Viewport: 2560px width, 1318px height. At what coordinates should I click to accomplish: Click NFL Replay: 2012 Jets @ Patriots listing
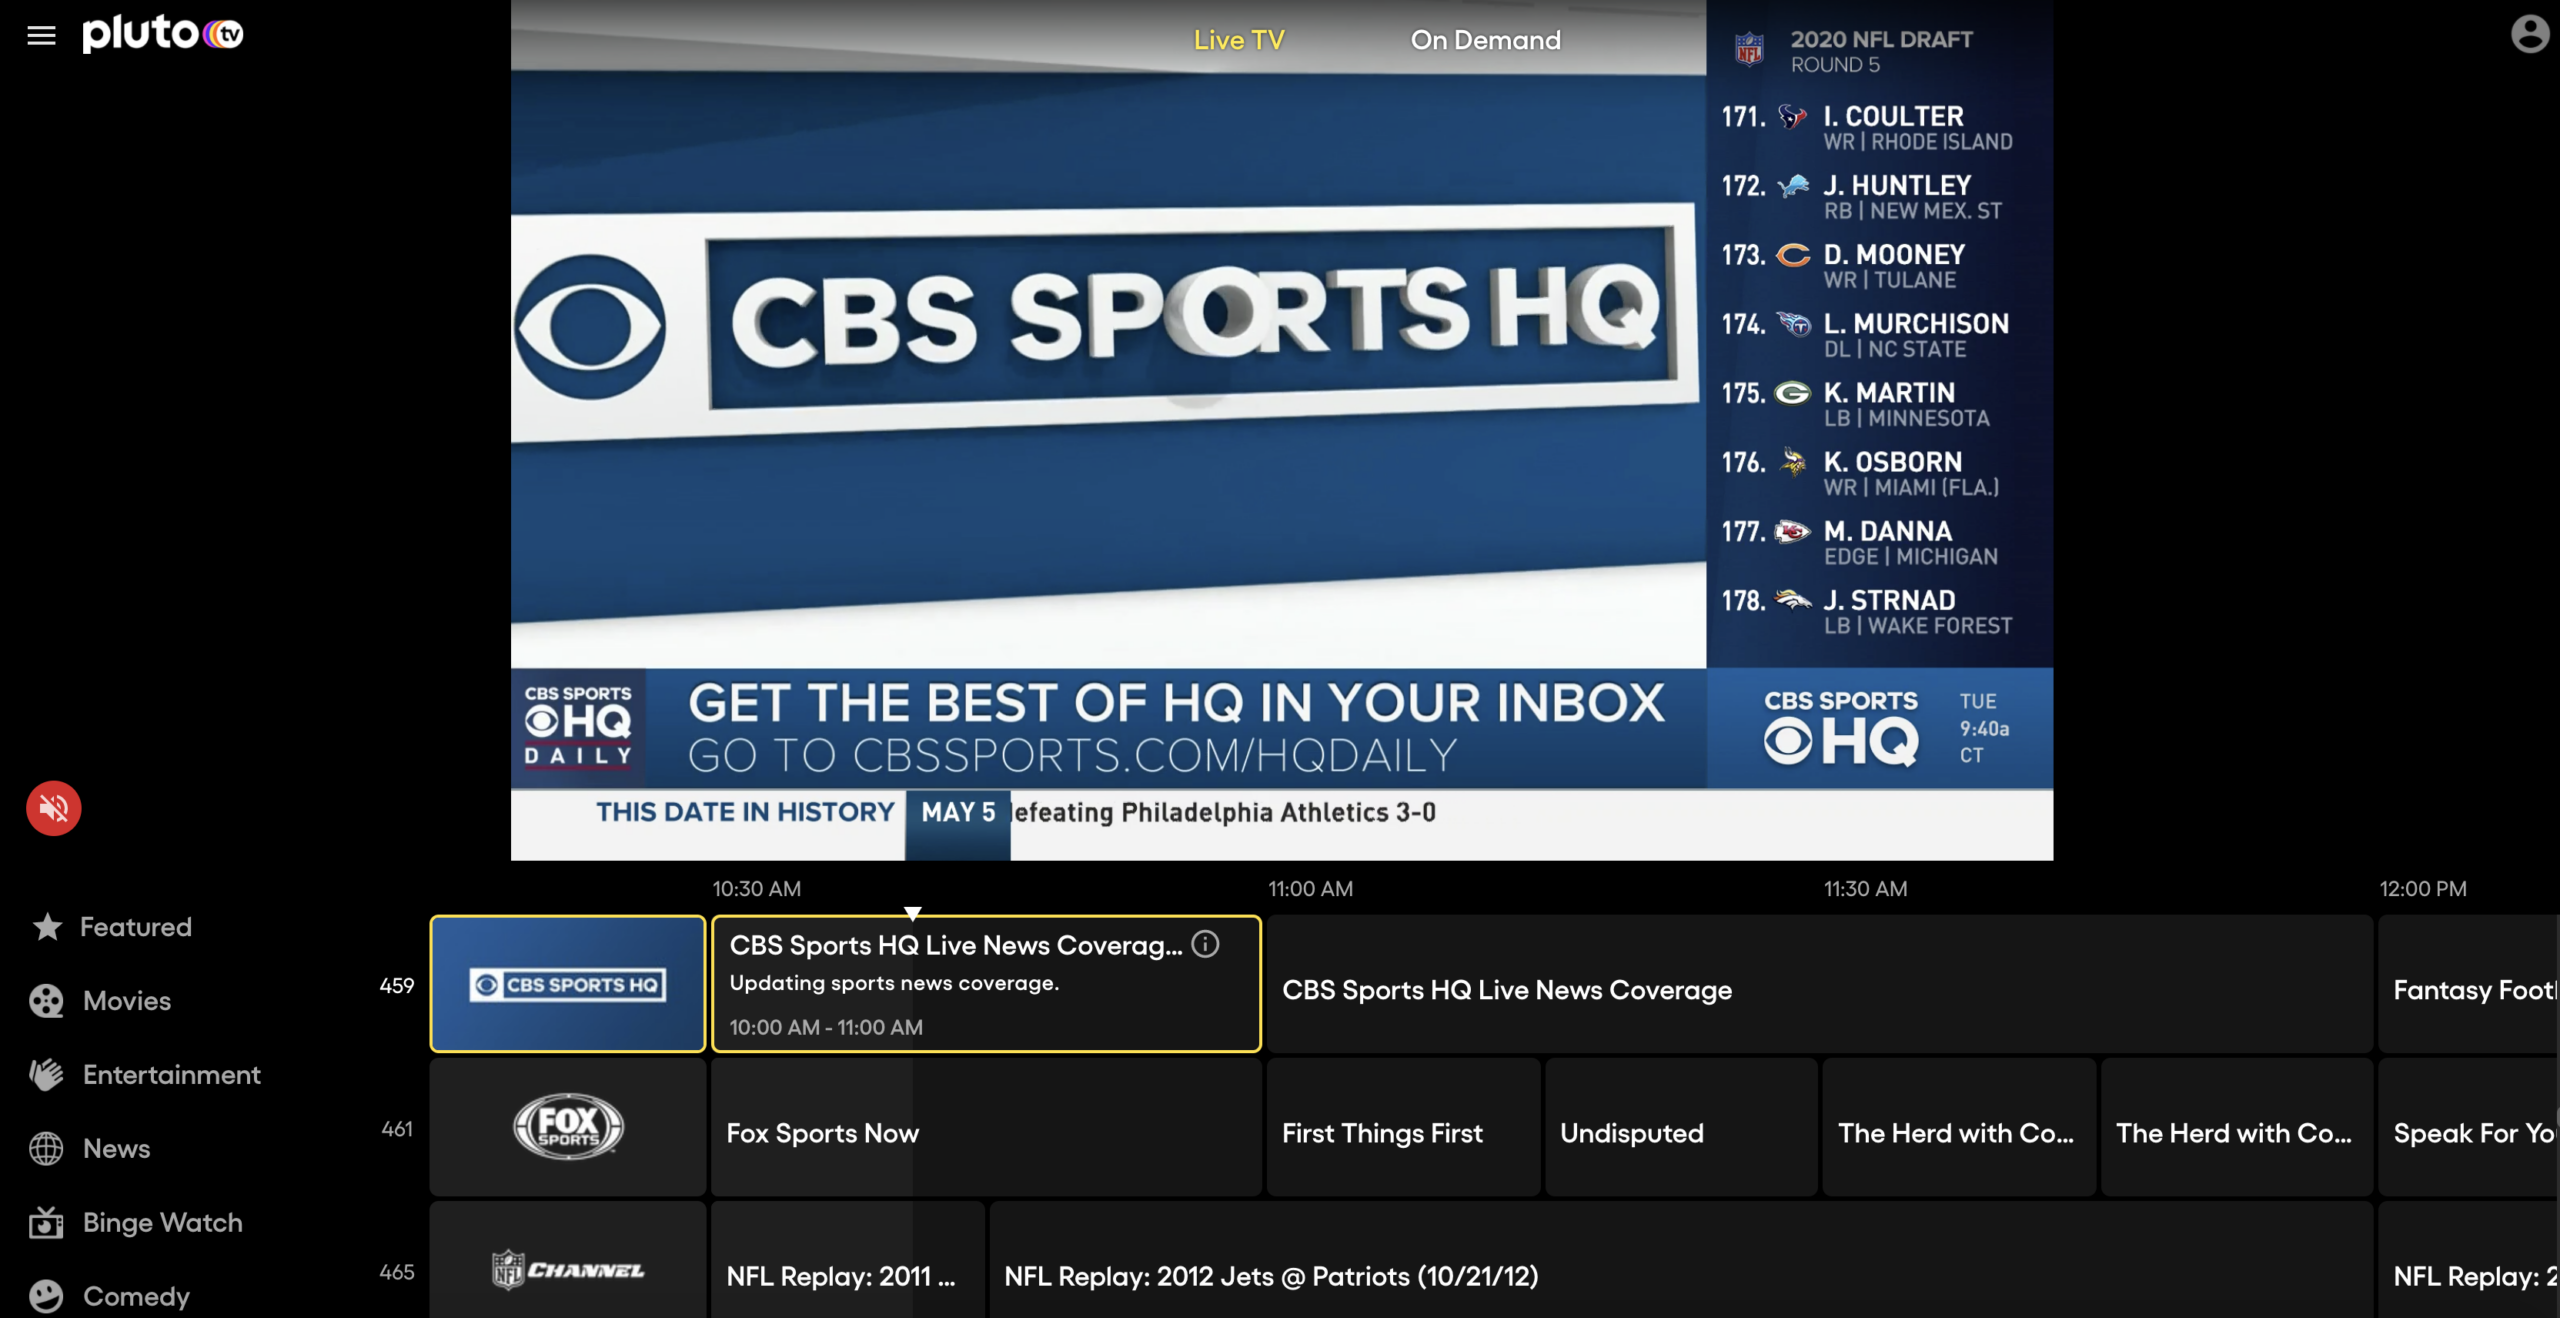point(1270,1276)
